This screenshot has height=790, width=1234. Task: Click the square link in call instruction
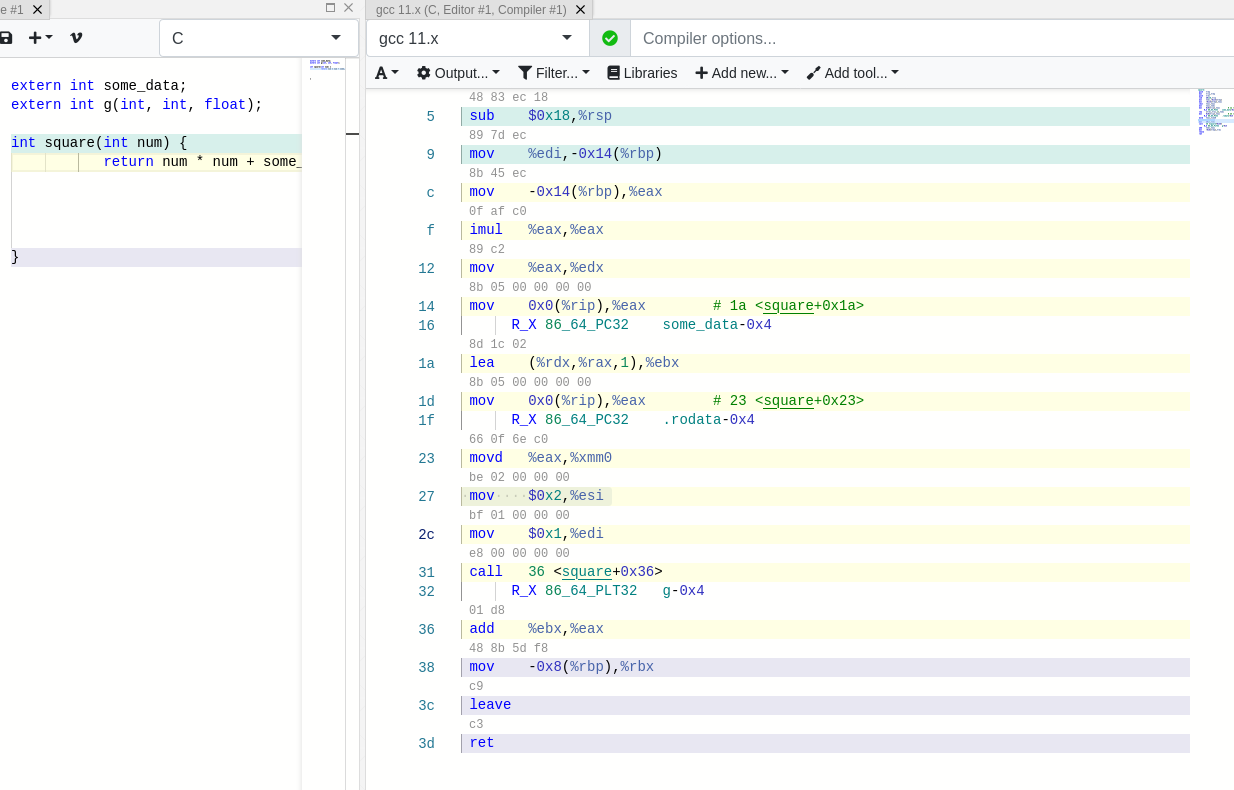pos(586,572)
